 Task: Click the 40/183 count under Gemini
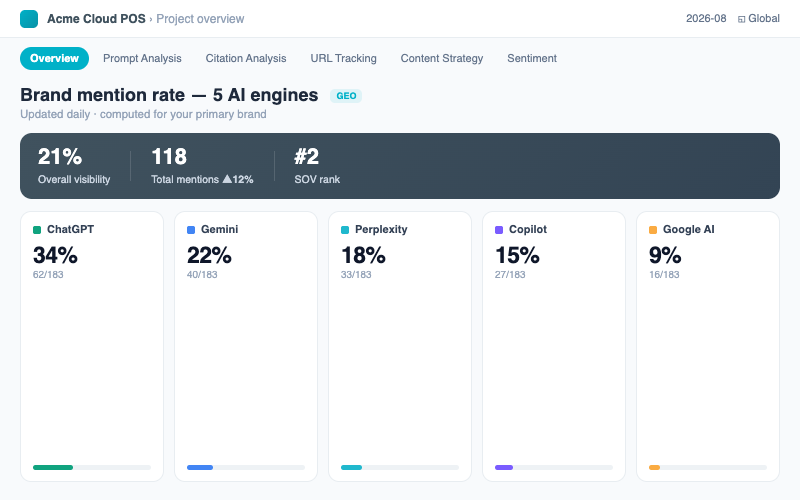pos(202,274)
